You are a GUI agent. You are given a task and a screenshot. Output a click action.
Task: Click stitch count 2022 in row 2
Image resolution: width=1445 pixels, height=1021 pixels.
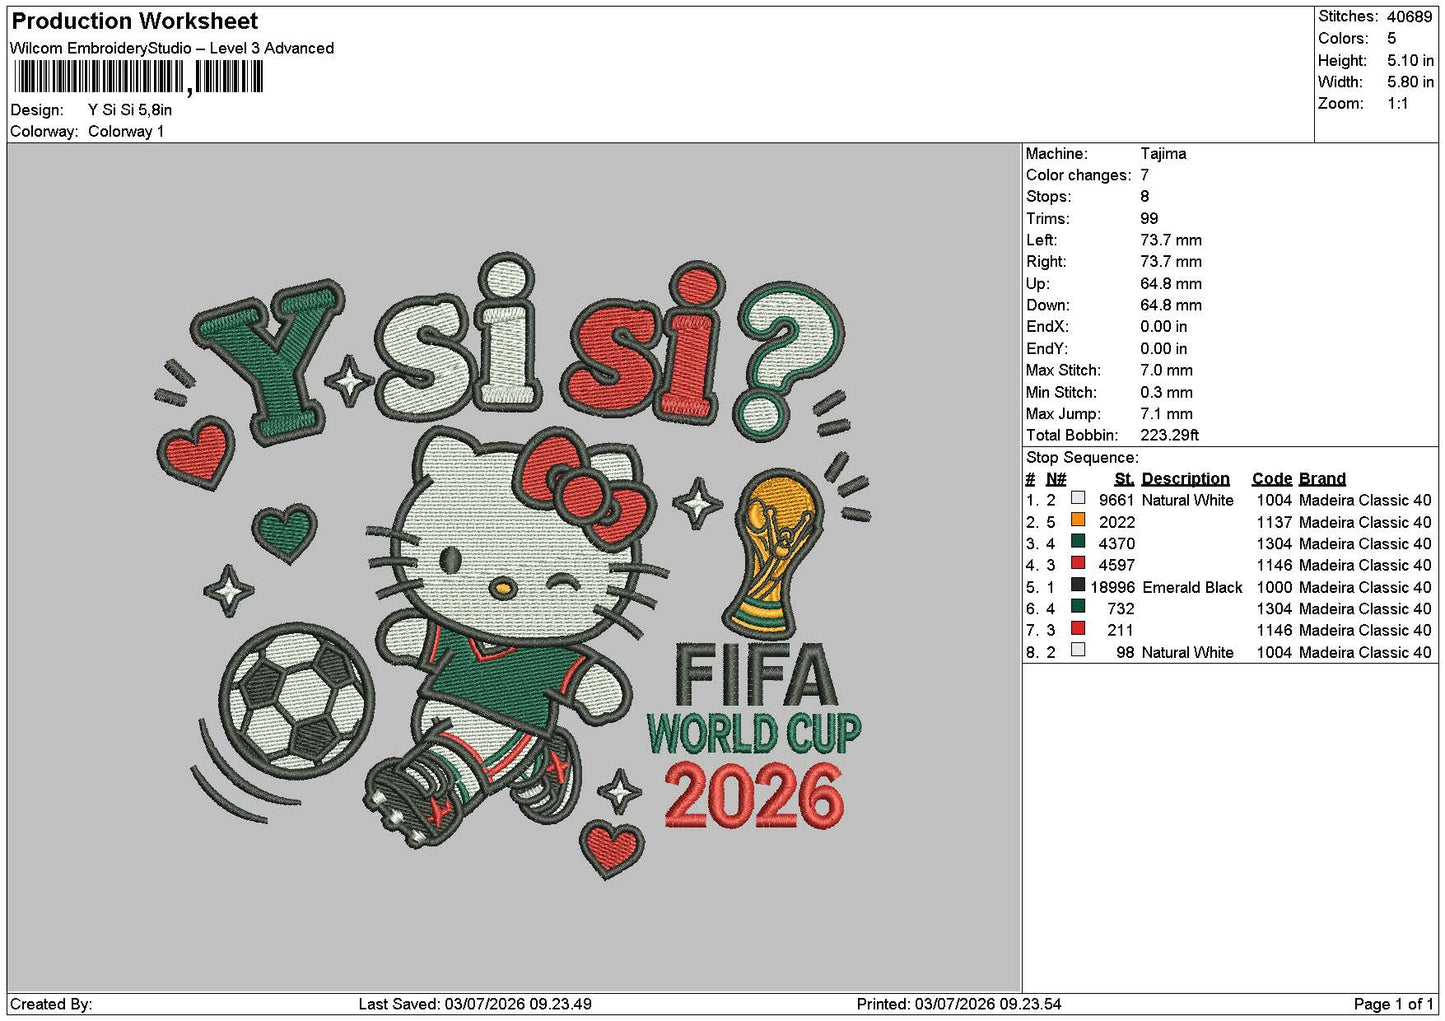pos(1117,522)
